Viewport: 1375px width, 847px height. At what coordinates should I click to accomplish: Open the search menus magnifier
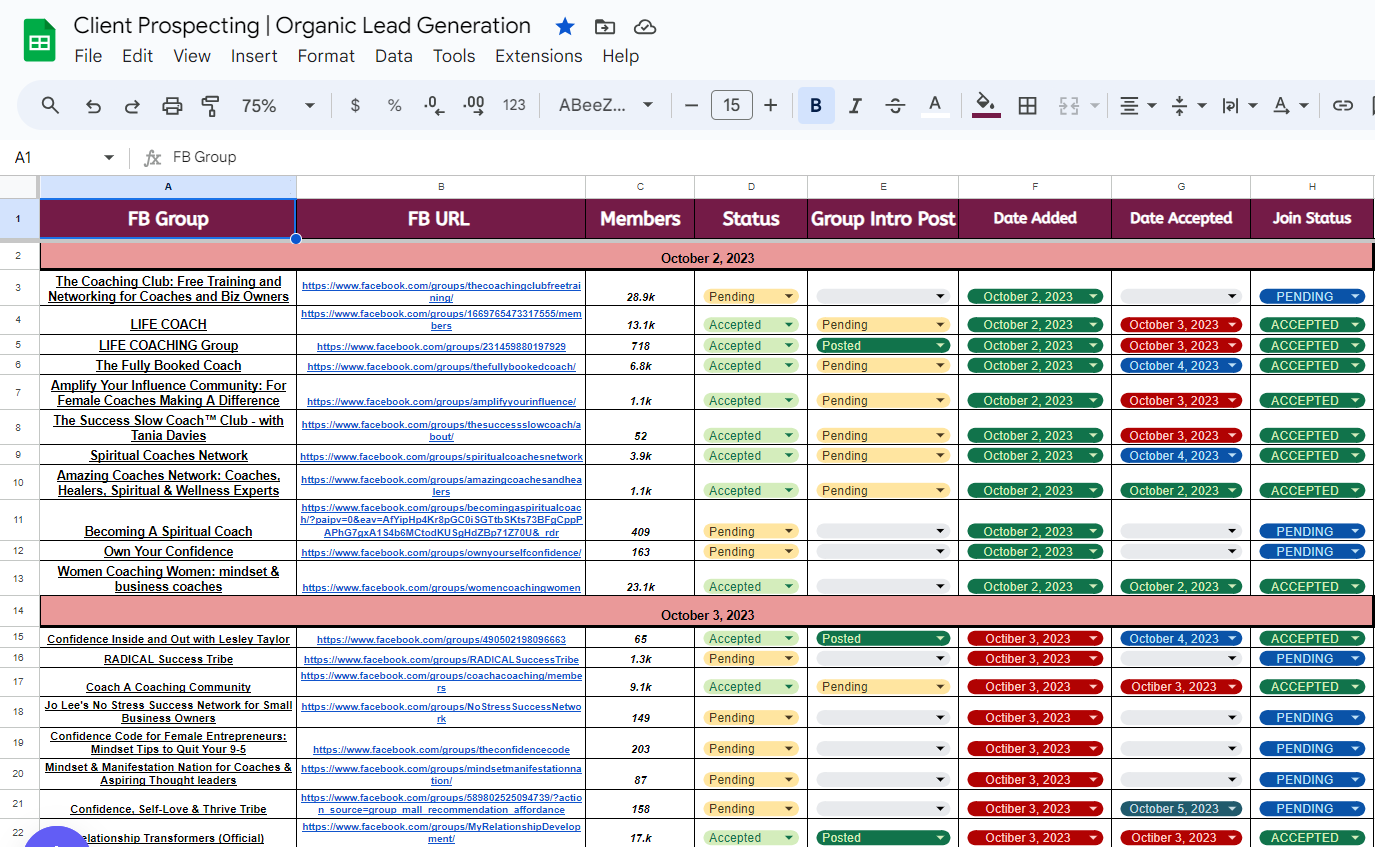pos(50,105)
